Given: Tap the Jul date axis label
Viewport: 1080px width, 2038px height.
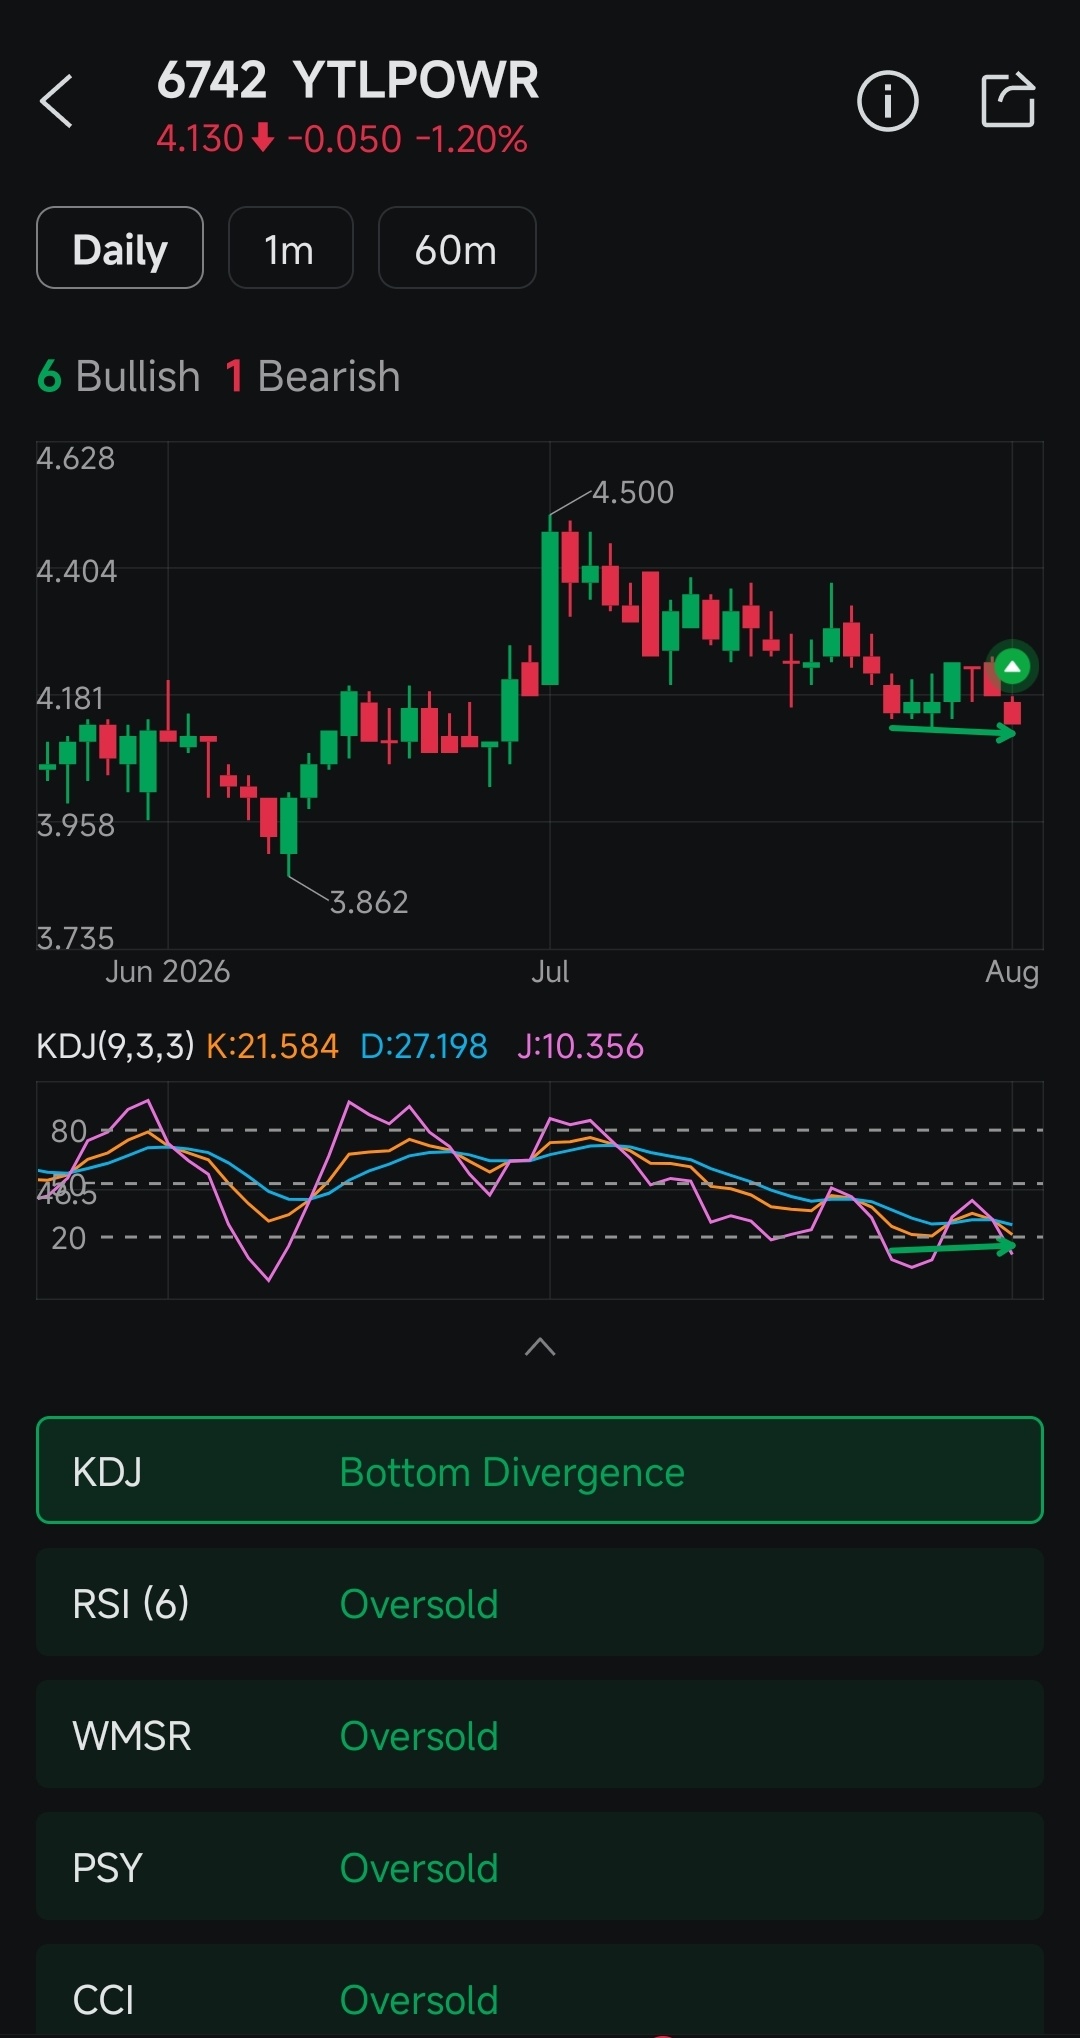Looking at the screenshot, I should pos(550,971).
